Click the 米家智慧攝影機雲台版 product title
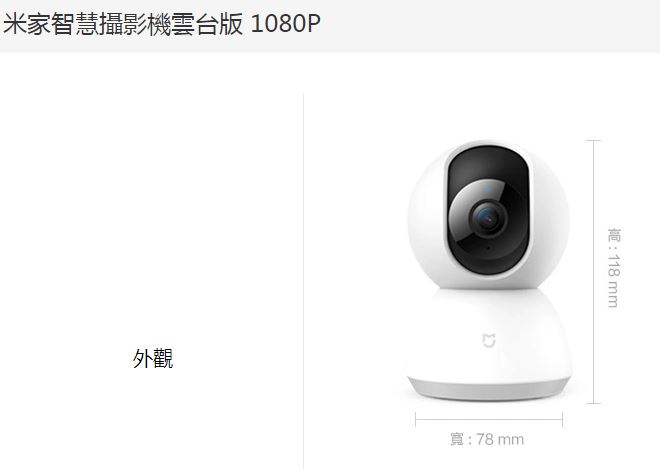 [123, 24]
